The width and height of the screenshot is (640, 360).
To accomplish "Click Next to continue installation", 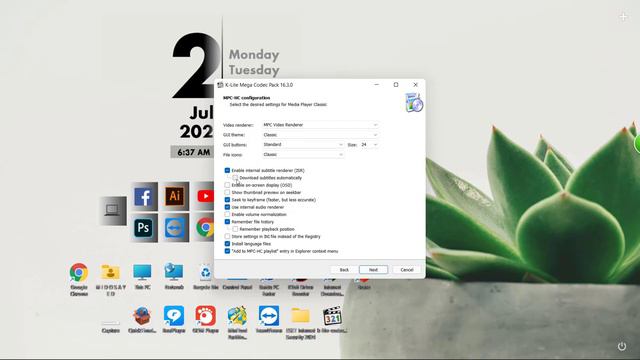I will [x=373, y=270].
